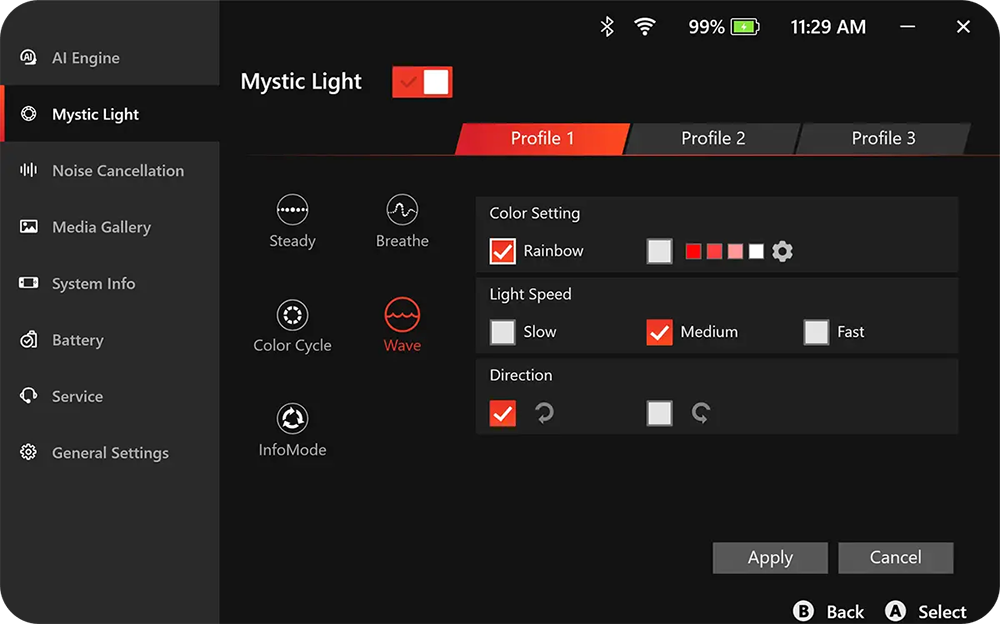Open Noise Cancellation sidebar icon
Viewport: 1000px width, 624px height.
coord(28,170)
